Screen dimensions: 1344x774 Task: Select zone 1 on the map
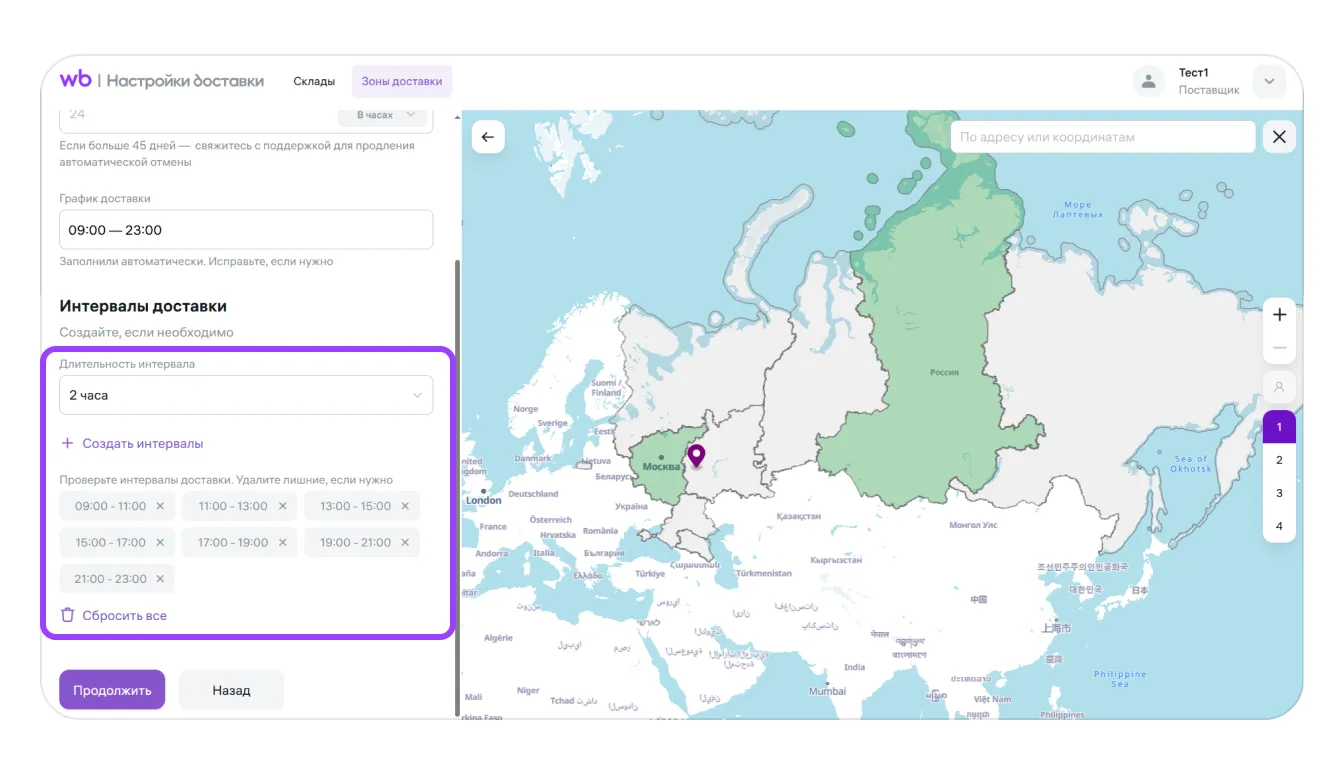point(1279,427)
